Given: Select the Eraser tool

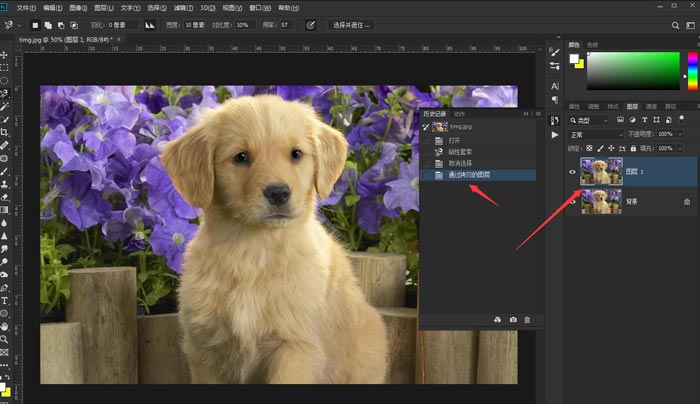Looking at the screenshot, I should [x=4, y=197].
